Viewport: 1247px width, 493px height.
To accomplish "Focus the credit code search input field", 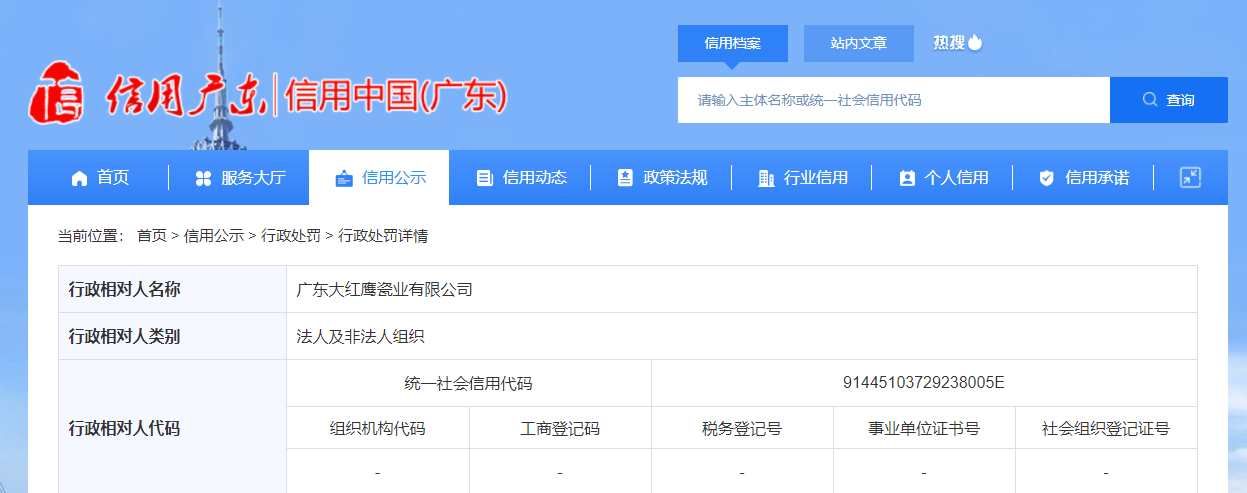I will 894,100.
